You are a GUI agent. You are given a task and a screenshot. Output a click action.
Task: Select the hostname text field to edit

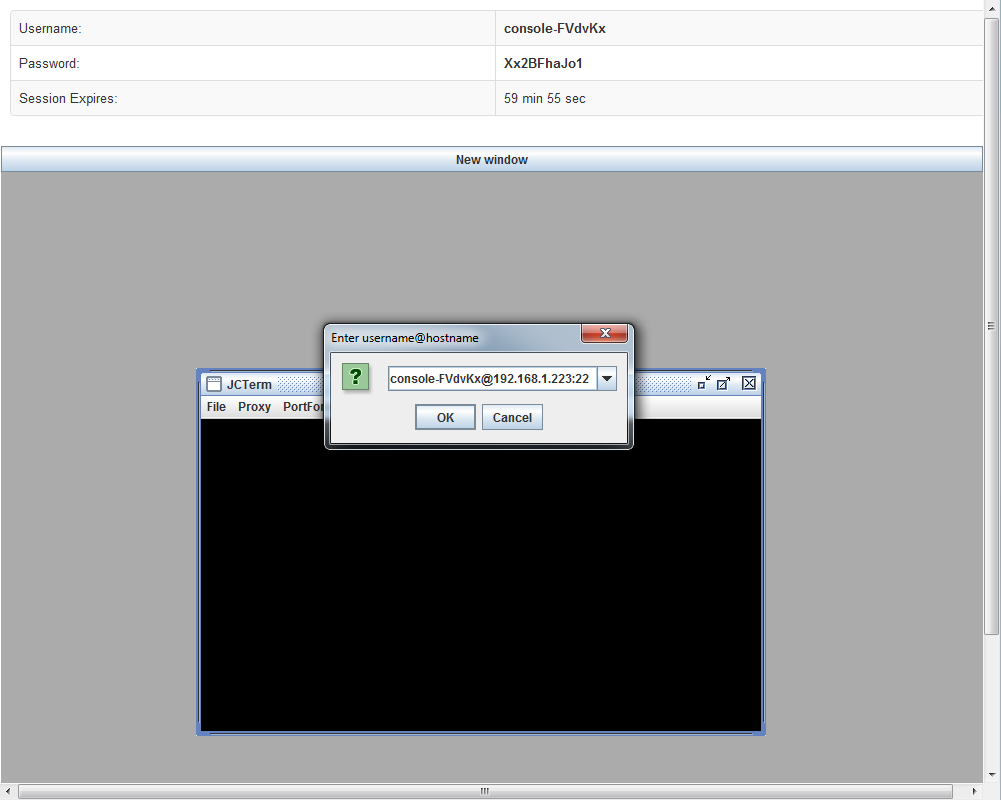(x=490, y=378)
